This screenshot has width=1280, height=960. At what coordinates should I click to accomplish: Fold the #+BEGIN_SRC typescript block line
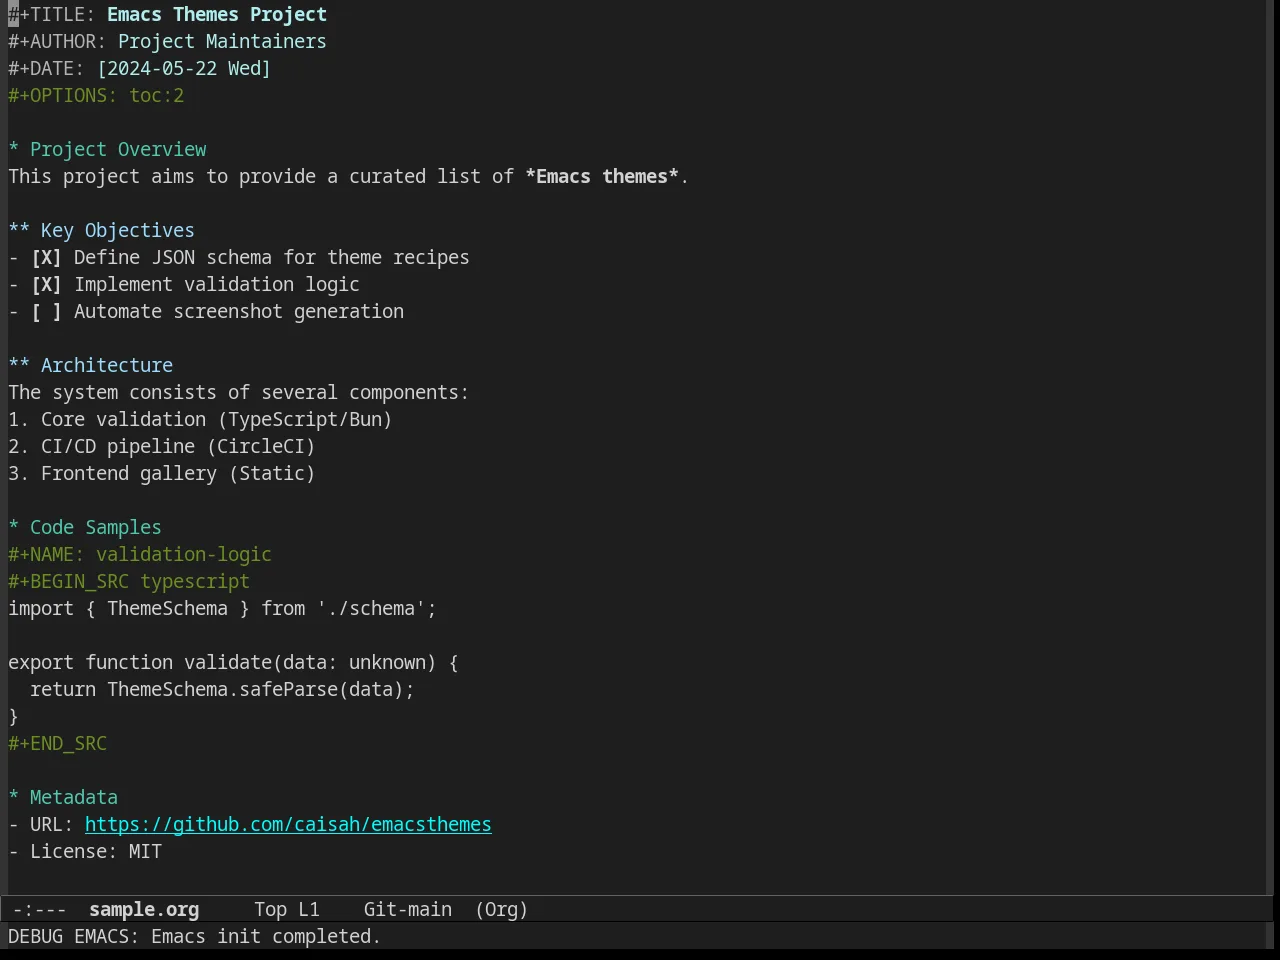[x=129, y=581]
